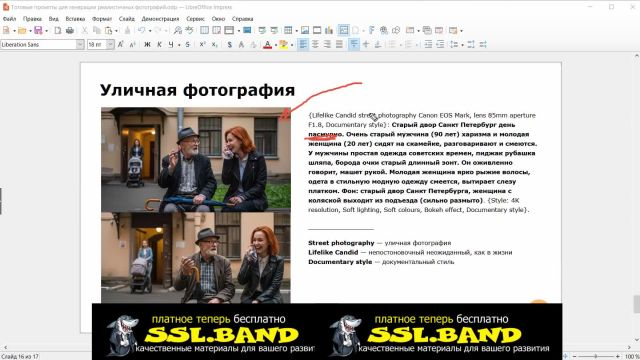Click the Find and Replace icon

[x=178, y=30]
